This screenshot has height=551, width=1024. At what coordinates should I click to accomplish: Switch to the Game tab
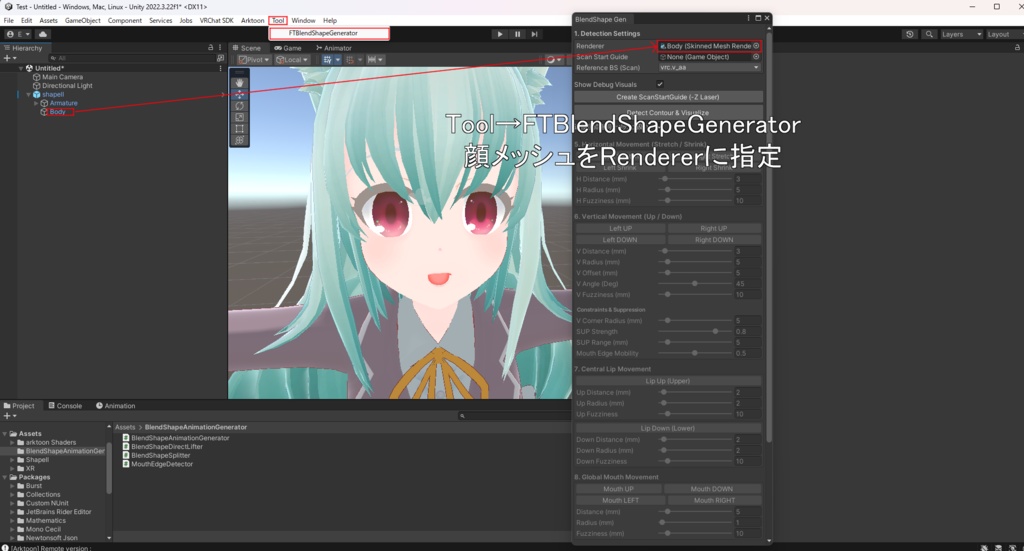click(287, 48)
